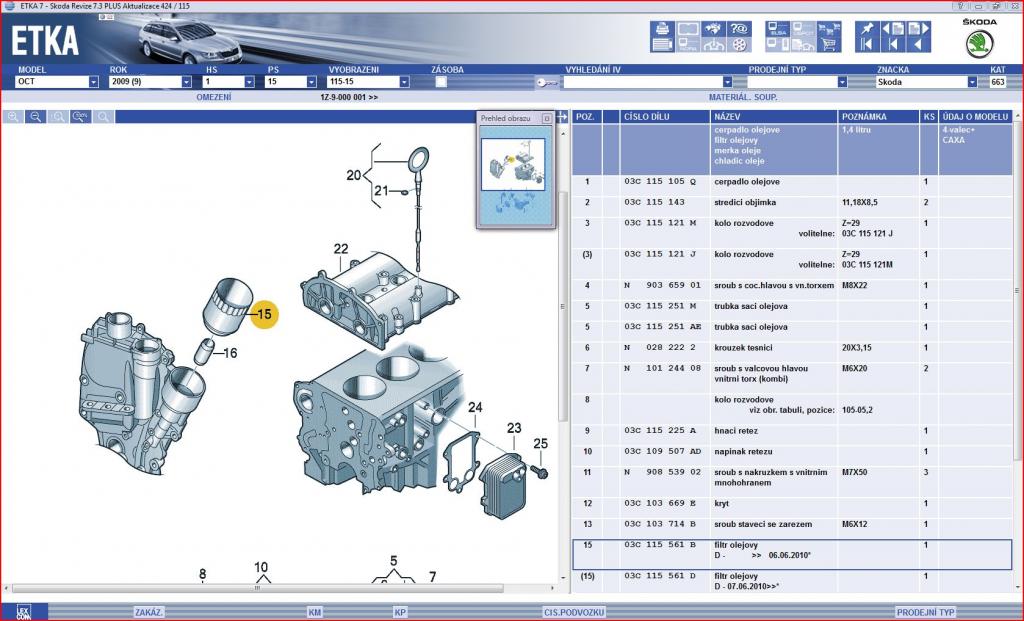Go to previous illustration page icon
The height and width of the screenshot is (621, 1024).
point(893,29)
